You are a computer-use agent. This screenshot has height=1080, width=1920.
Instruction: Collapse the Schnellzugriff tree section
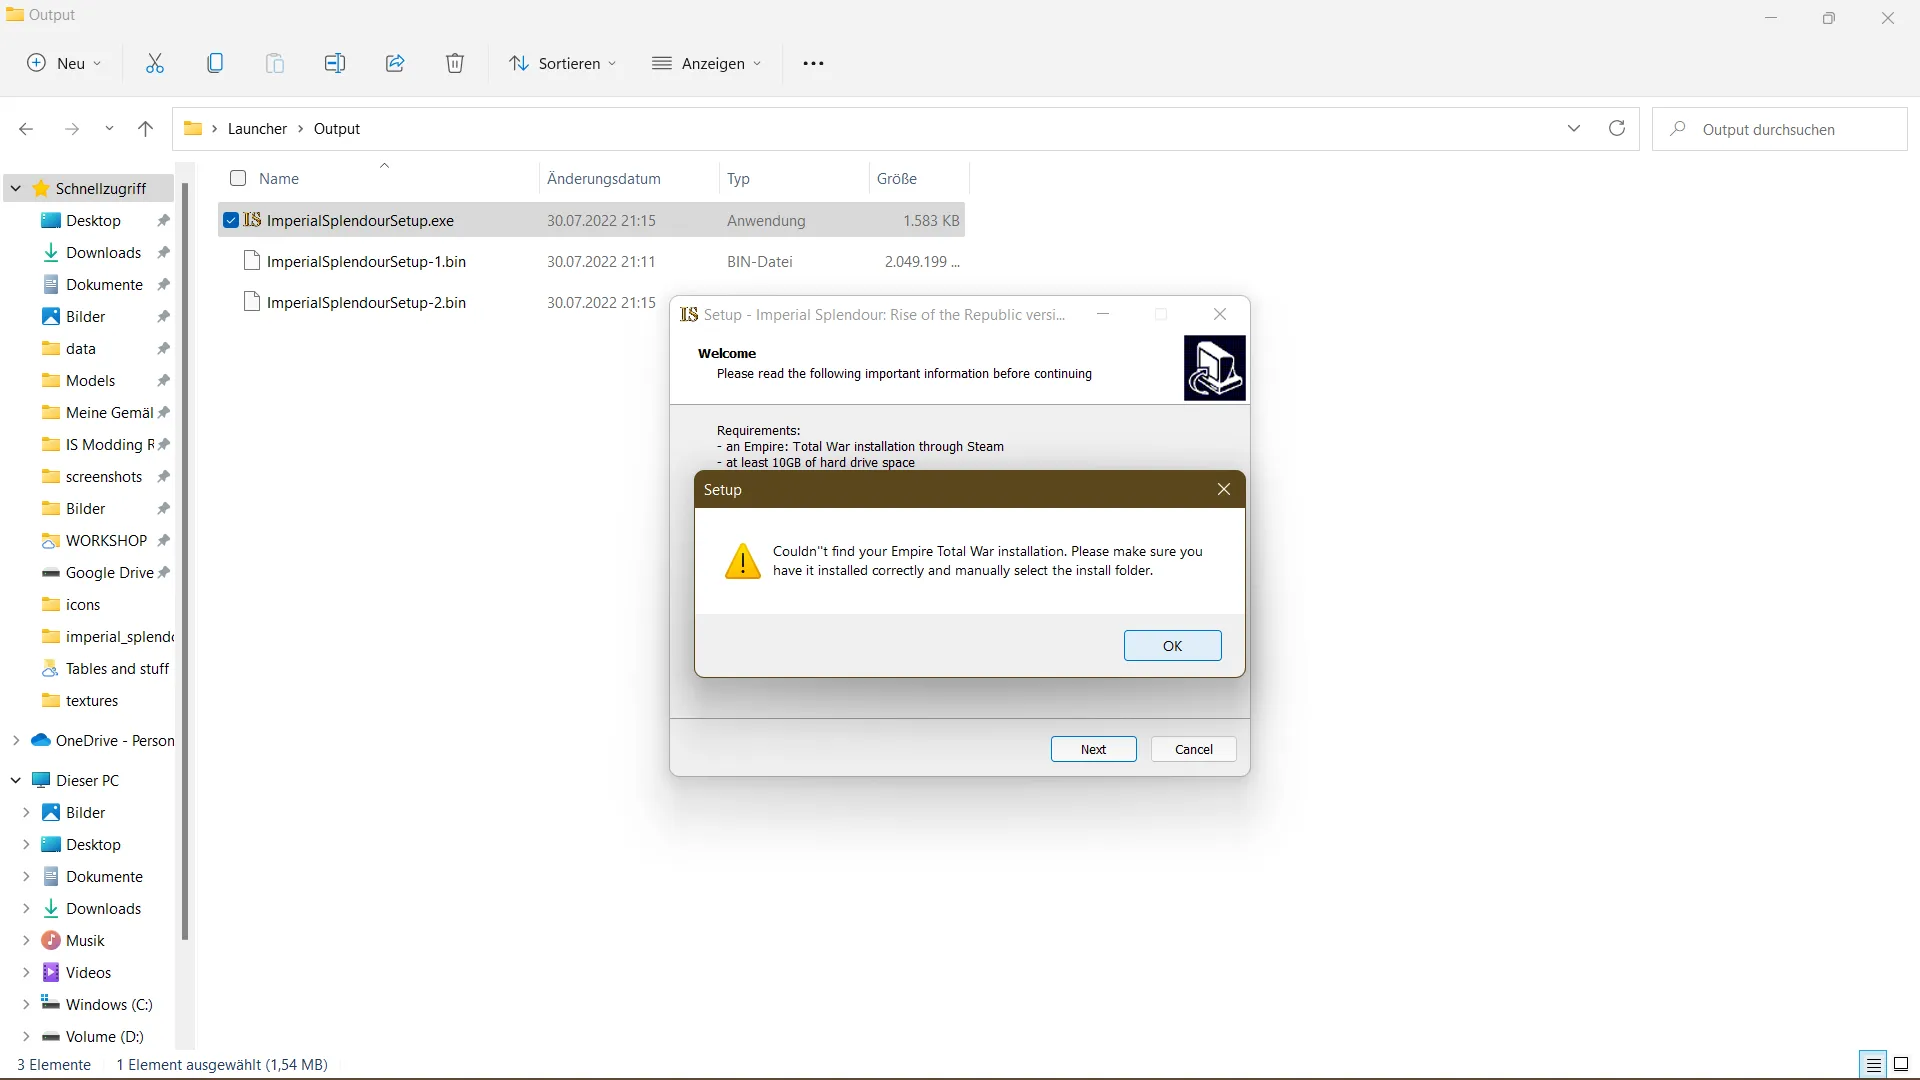(x=16, y=188)
